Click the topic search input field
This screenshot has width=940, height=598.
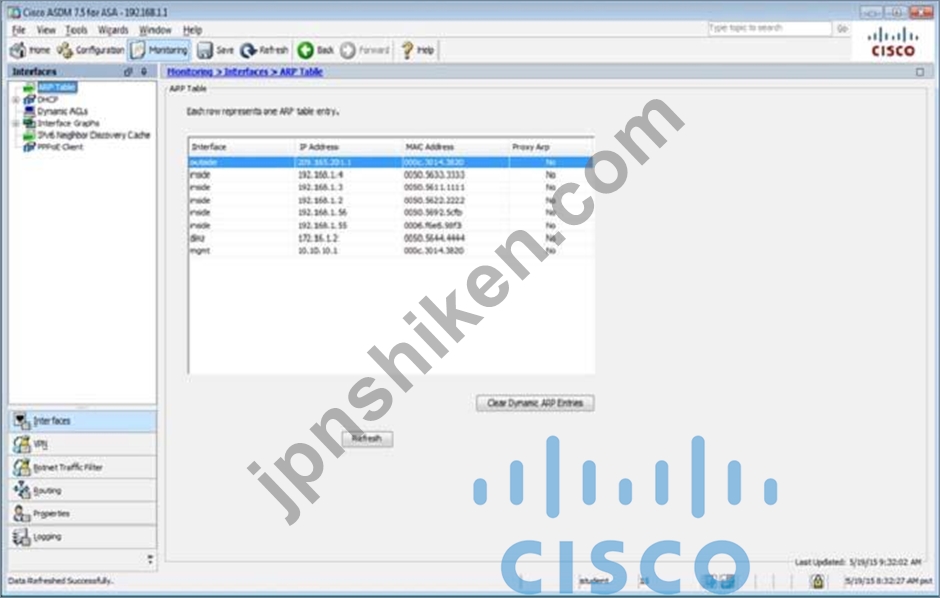click(x=769, y=28)
